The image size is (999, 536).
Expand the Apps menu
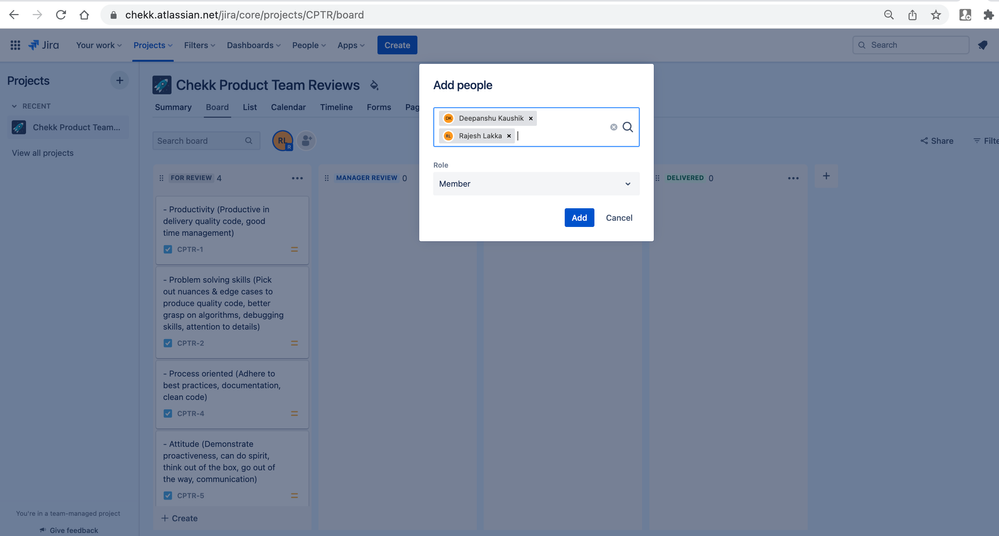point(351,45)
